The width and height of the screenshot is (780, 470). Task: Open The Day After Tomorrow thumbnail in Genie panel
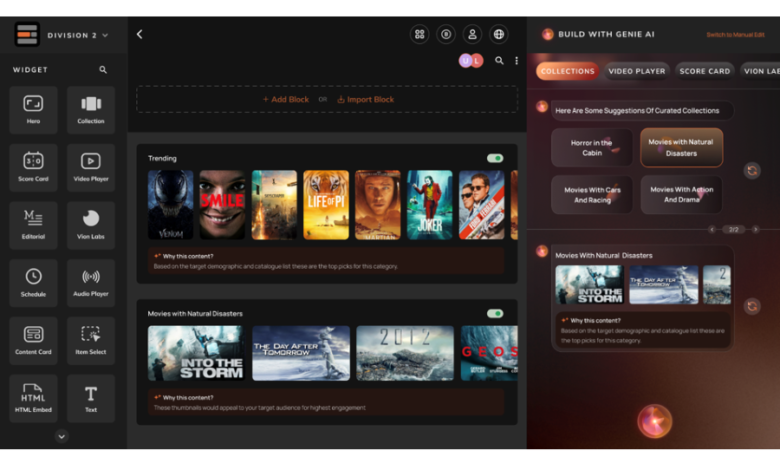click(x=664, y=284)
